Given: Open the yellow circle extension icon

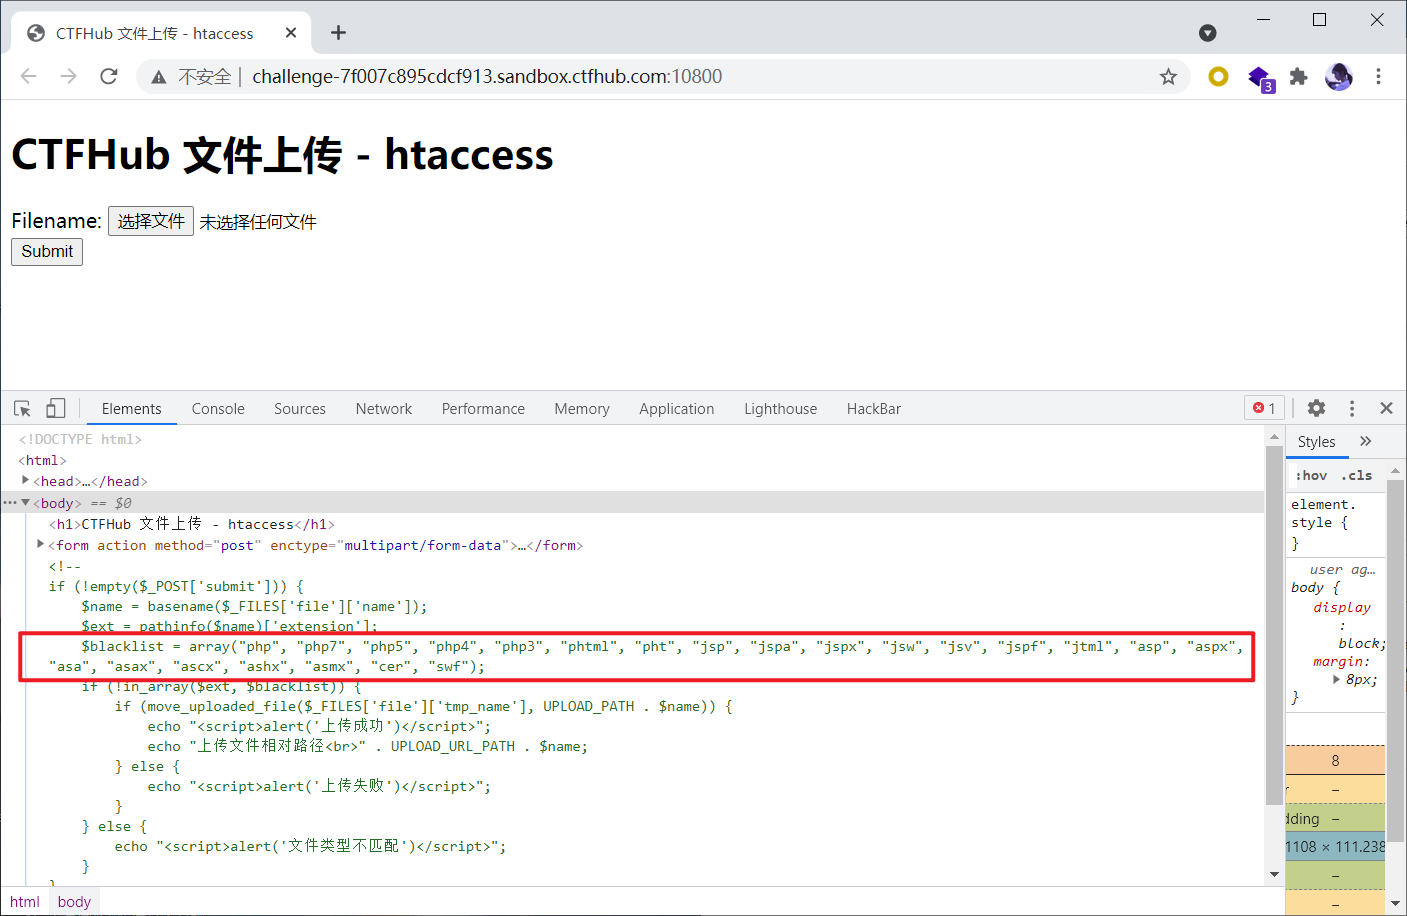Looking at the screenshot, I should (1218, 77).
